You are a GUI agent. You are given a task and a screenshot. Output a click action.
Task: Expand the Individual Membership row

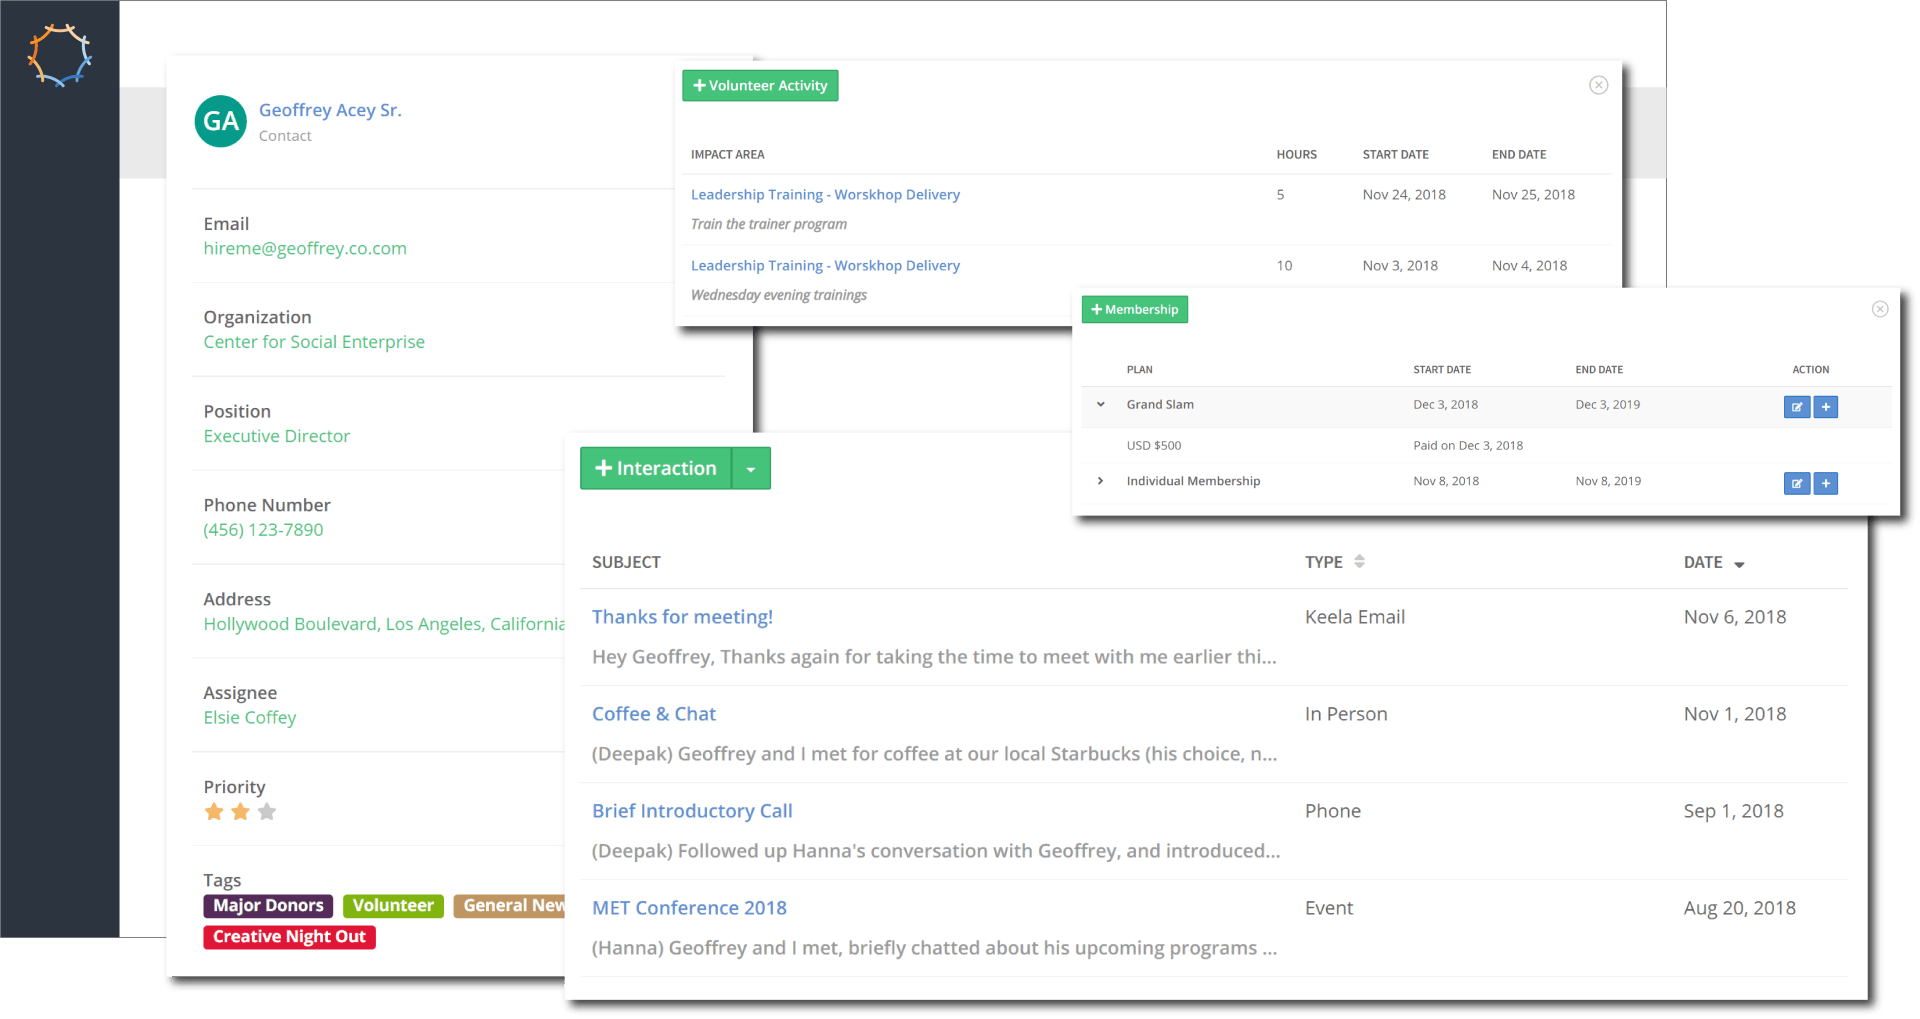1100,481
